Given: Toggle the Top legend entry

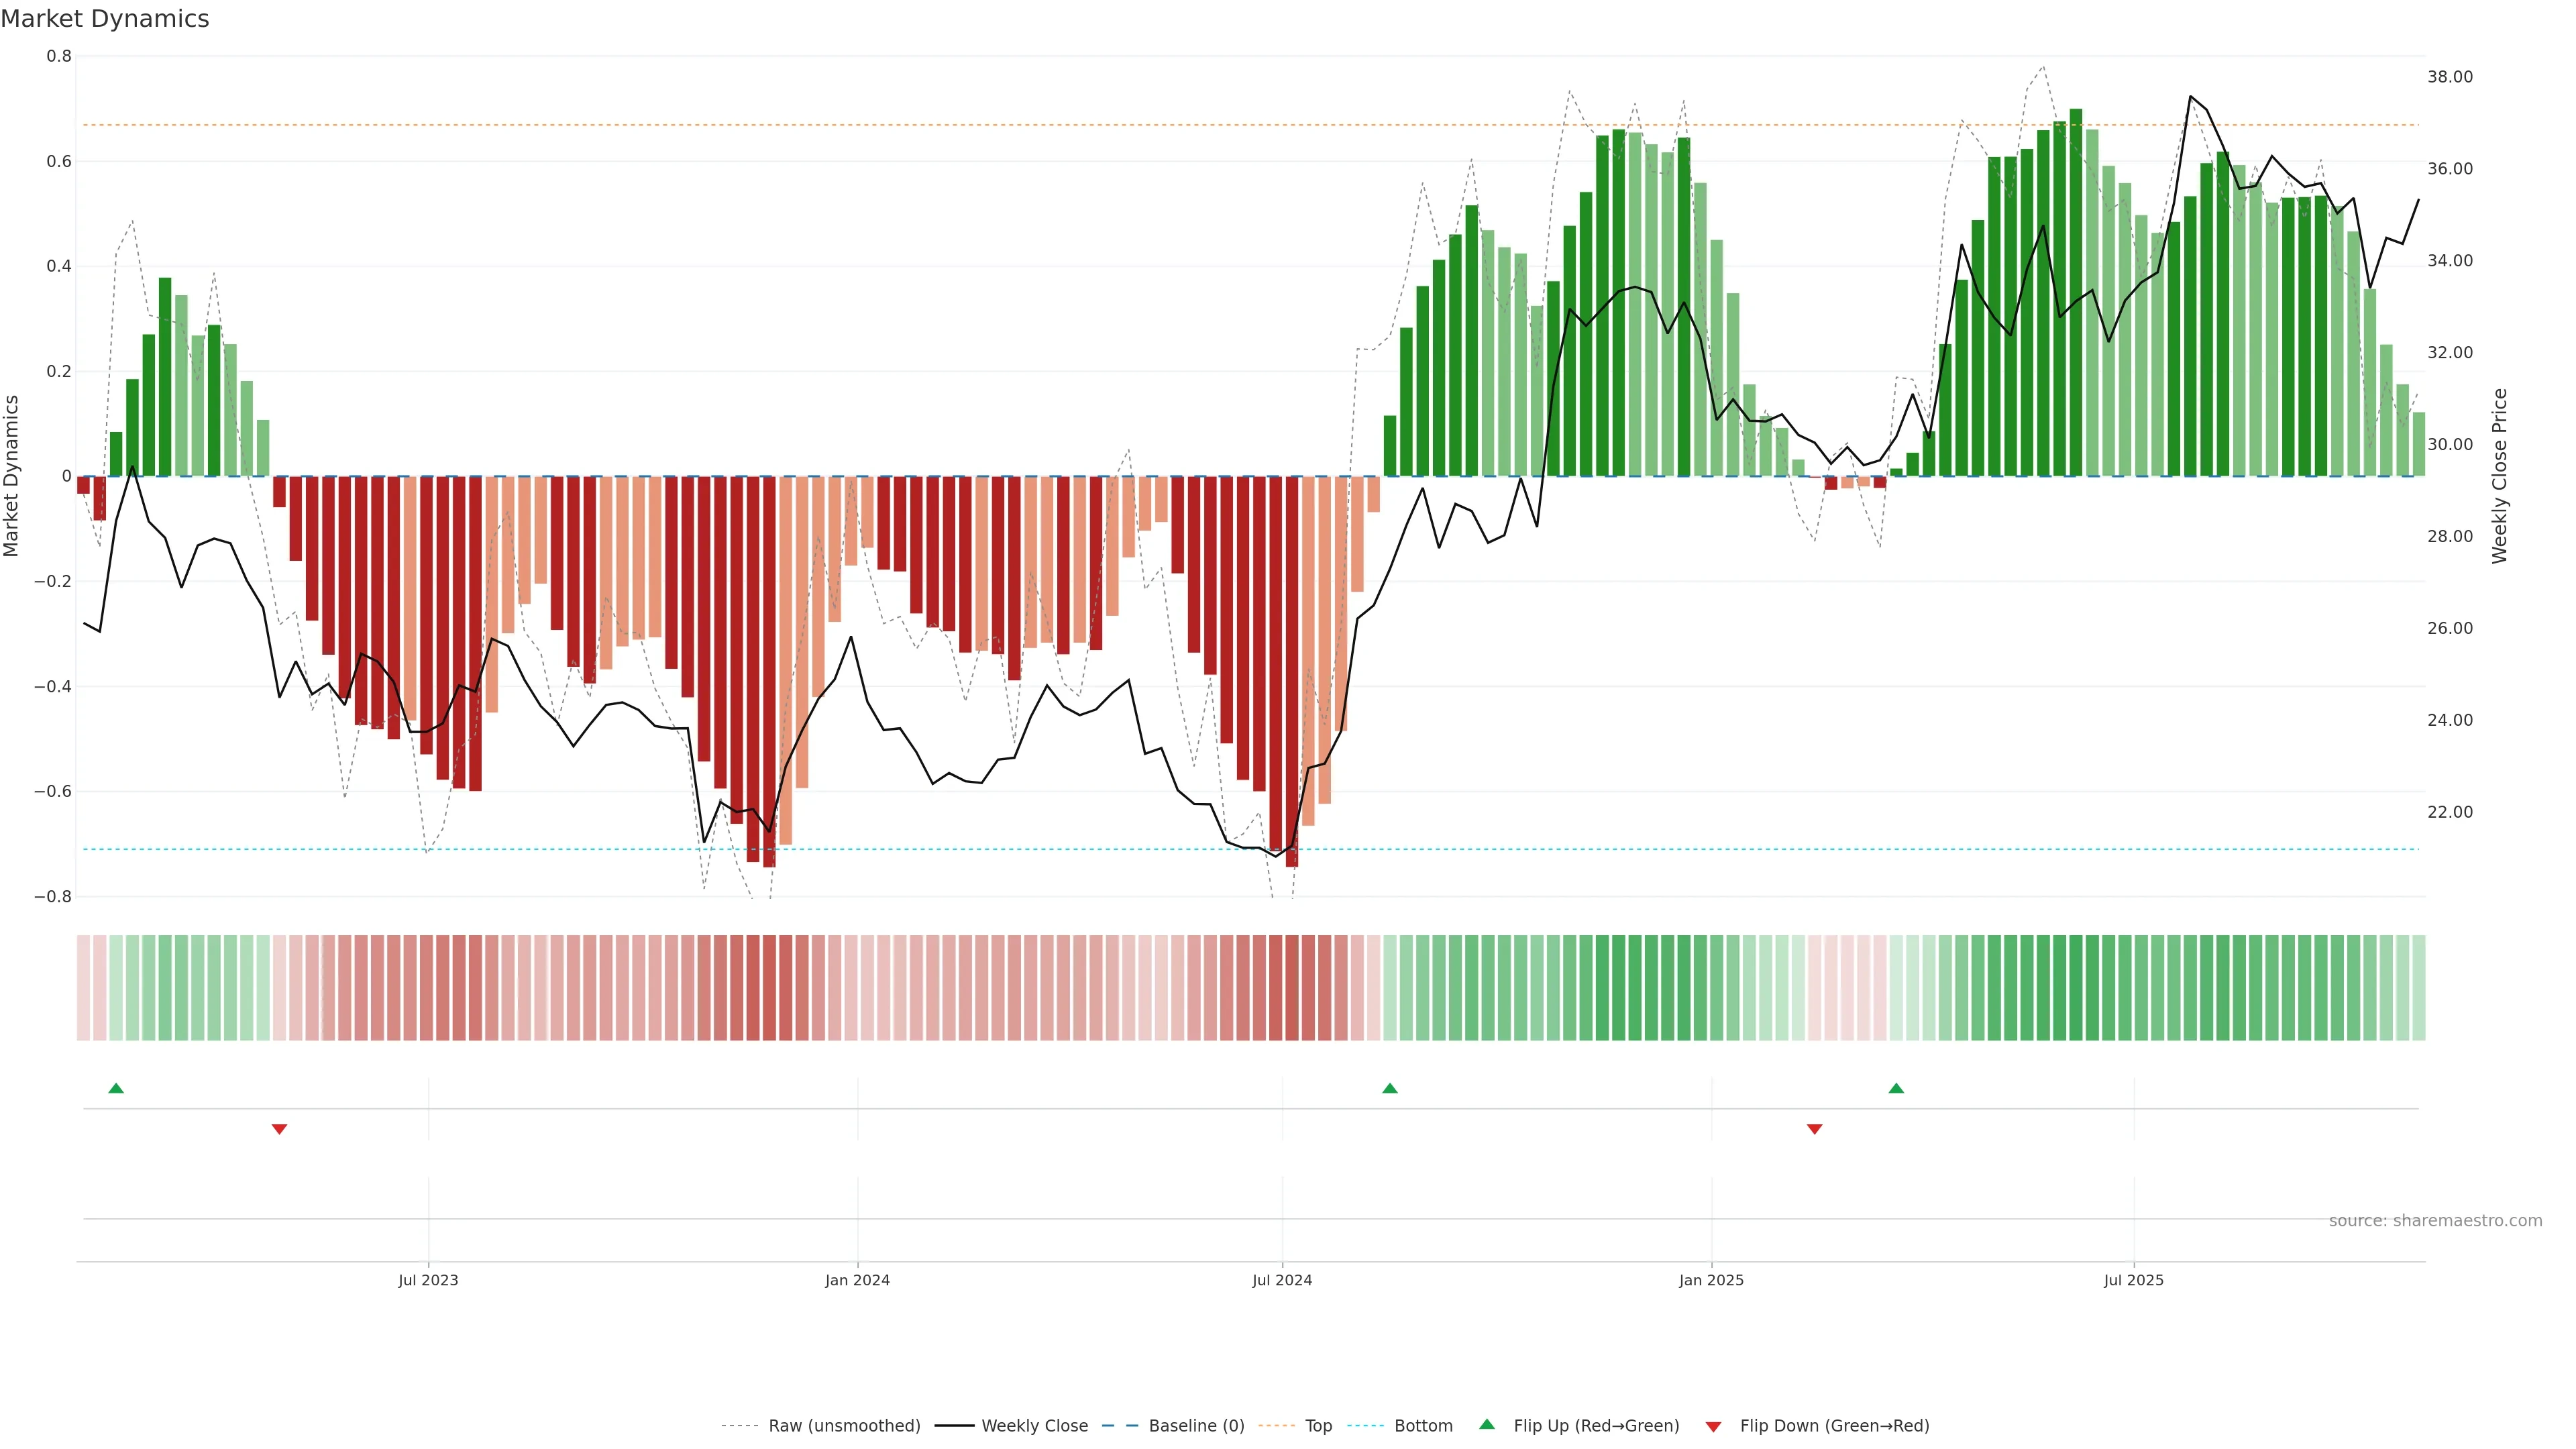Looking at the screenshot, I should tap(1318, 1426).
